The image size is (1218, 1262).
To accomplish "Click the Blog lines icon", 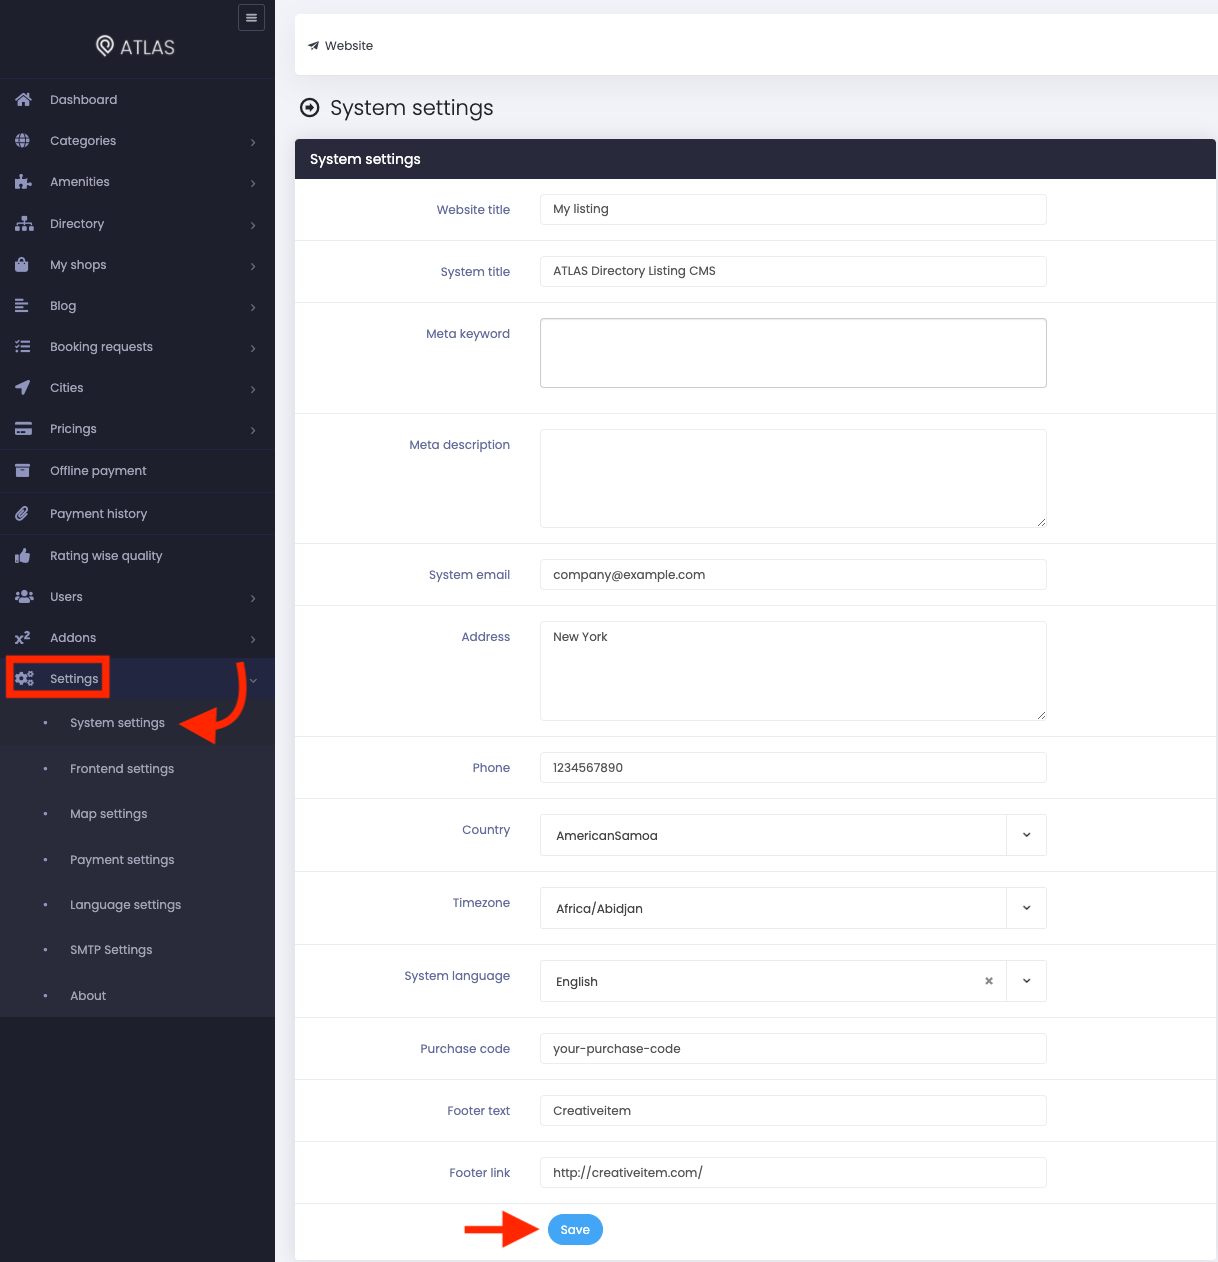I will coord(22,306).
